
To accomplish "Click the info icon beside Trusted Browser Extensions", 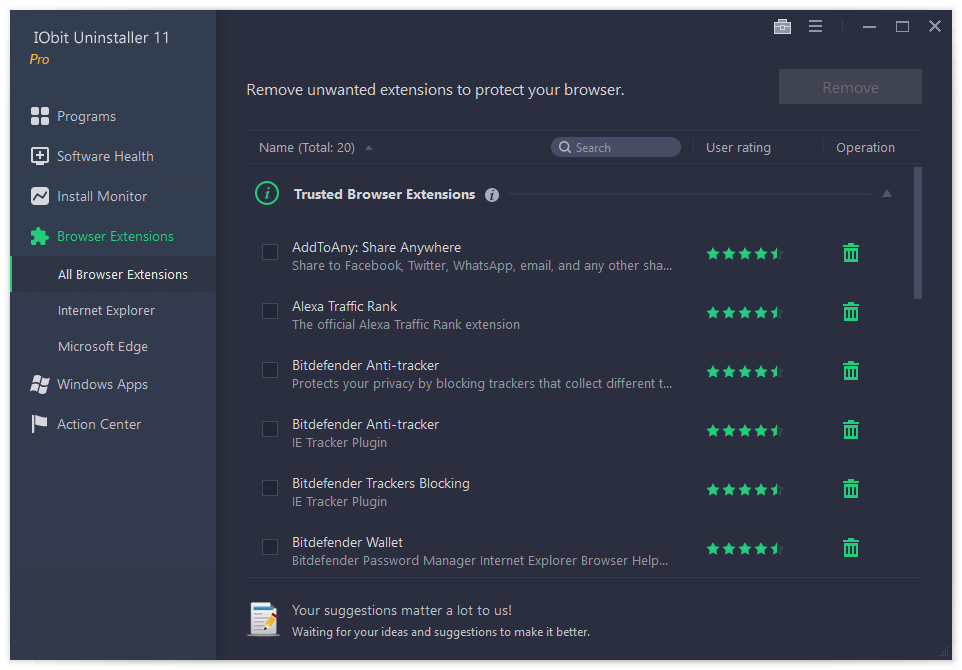I will 491,195.
